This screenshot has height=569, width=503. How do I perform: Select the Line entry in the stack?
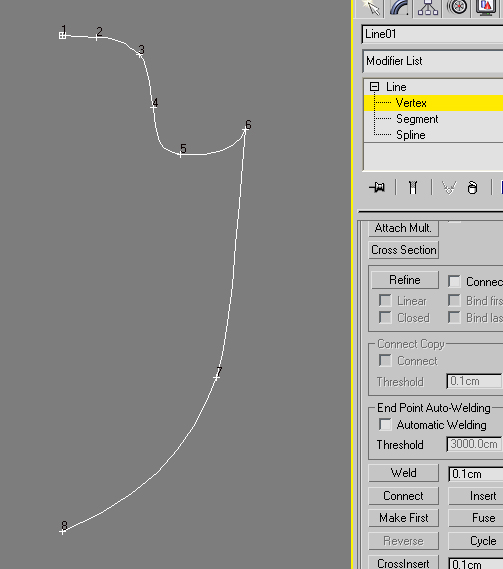click(x=396, y=87)
